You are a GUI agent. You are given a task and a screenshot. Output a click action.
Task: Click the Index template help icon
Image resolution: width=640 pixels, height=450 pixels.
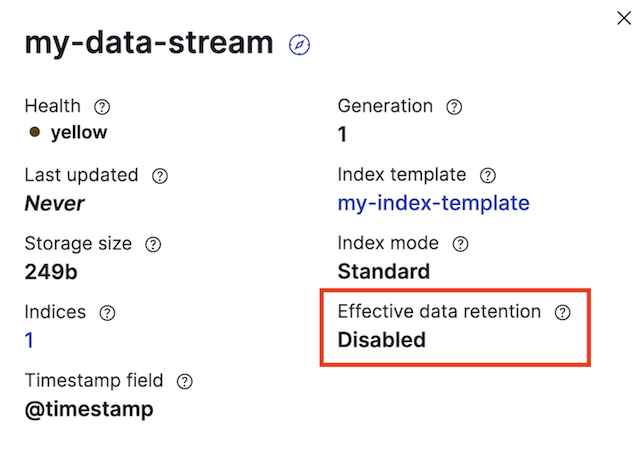(488, 175)
